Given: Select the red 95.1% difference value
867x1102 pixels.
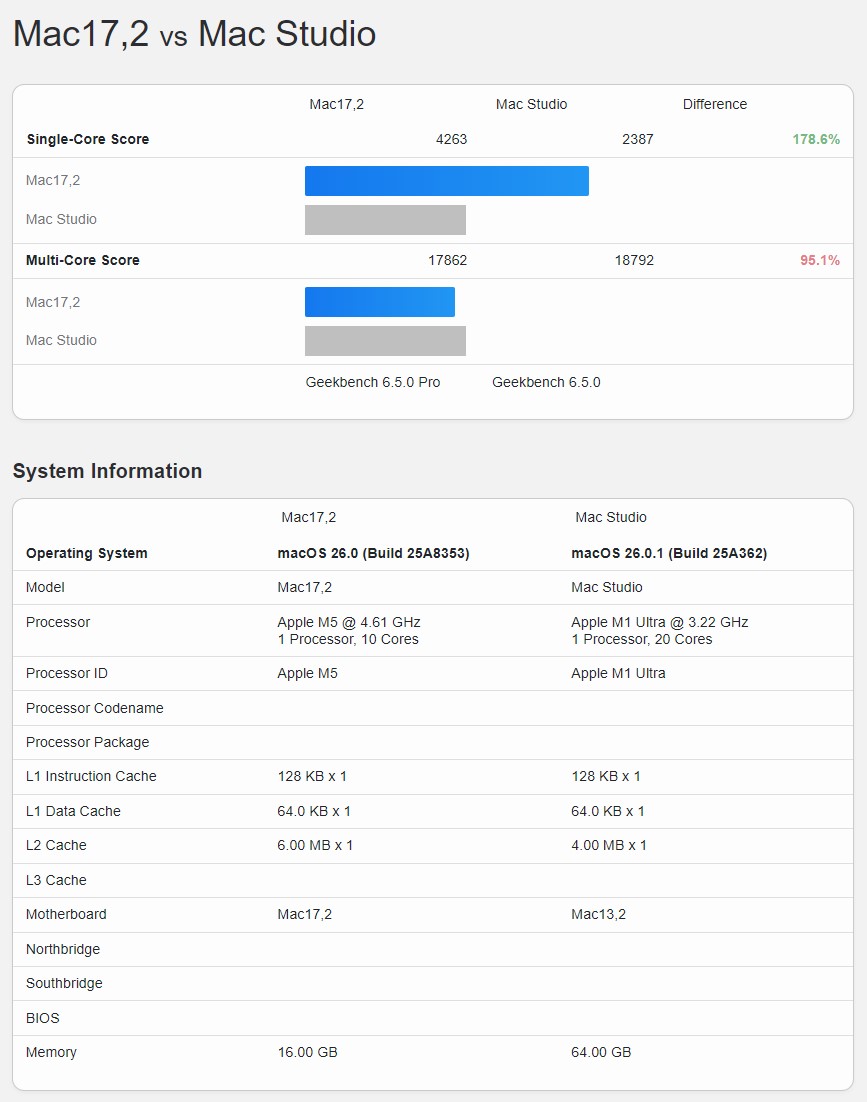Looking at the screenshot, I should click(x=820, y=260).
